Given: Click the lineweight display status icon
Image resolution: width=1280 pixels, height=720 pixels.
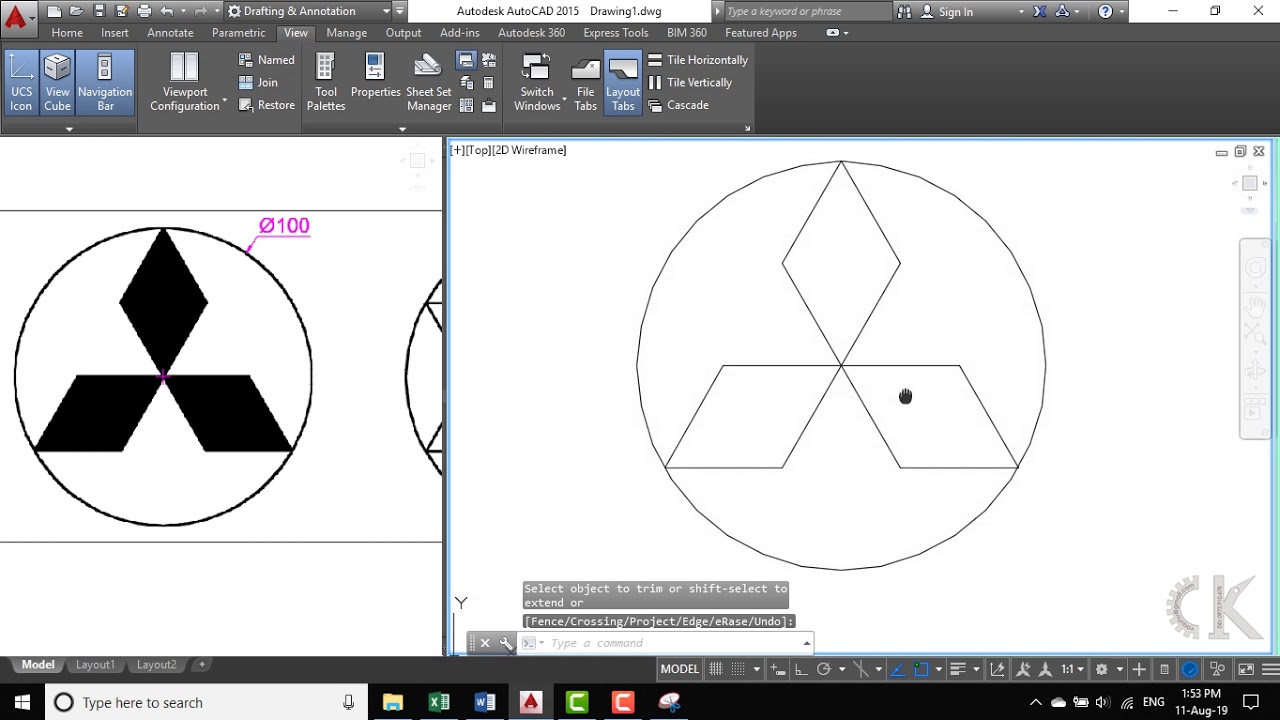Looking at the screenshot, I should tap(957, 669).
